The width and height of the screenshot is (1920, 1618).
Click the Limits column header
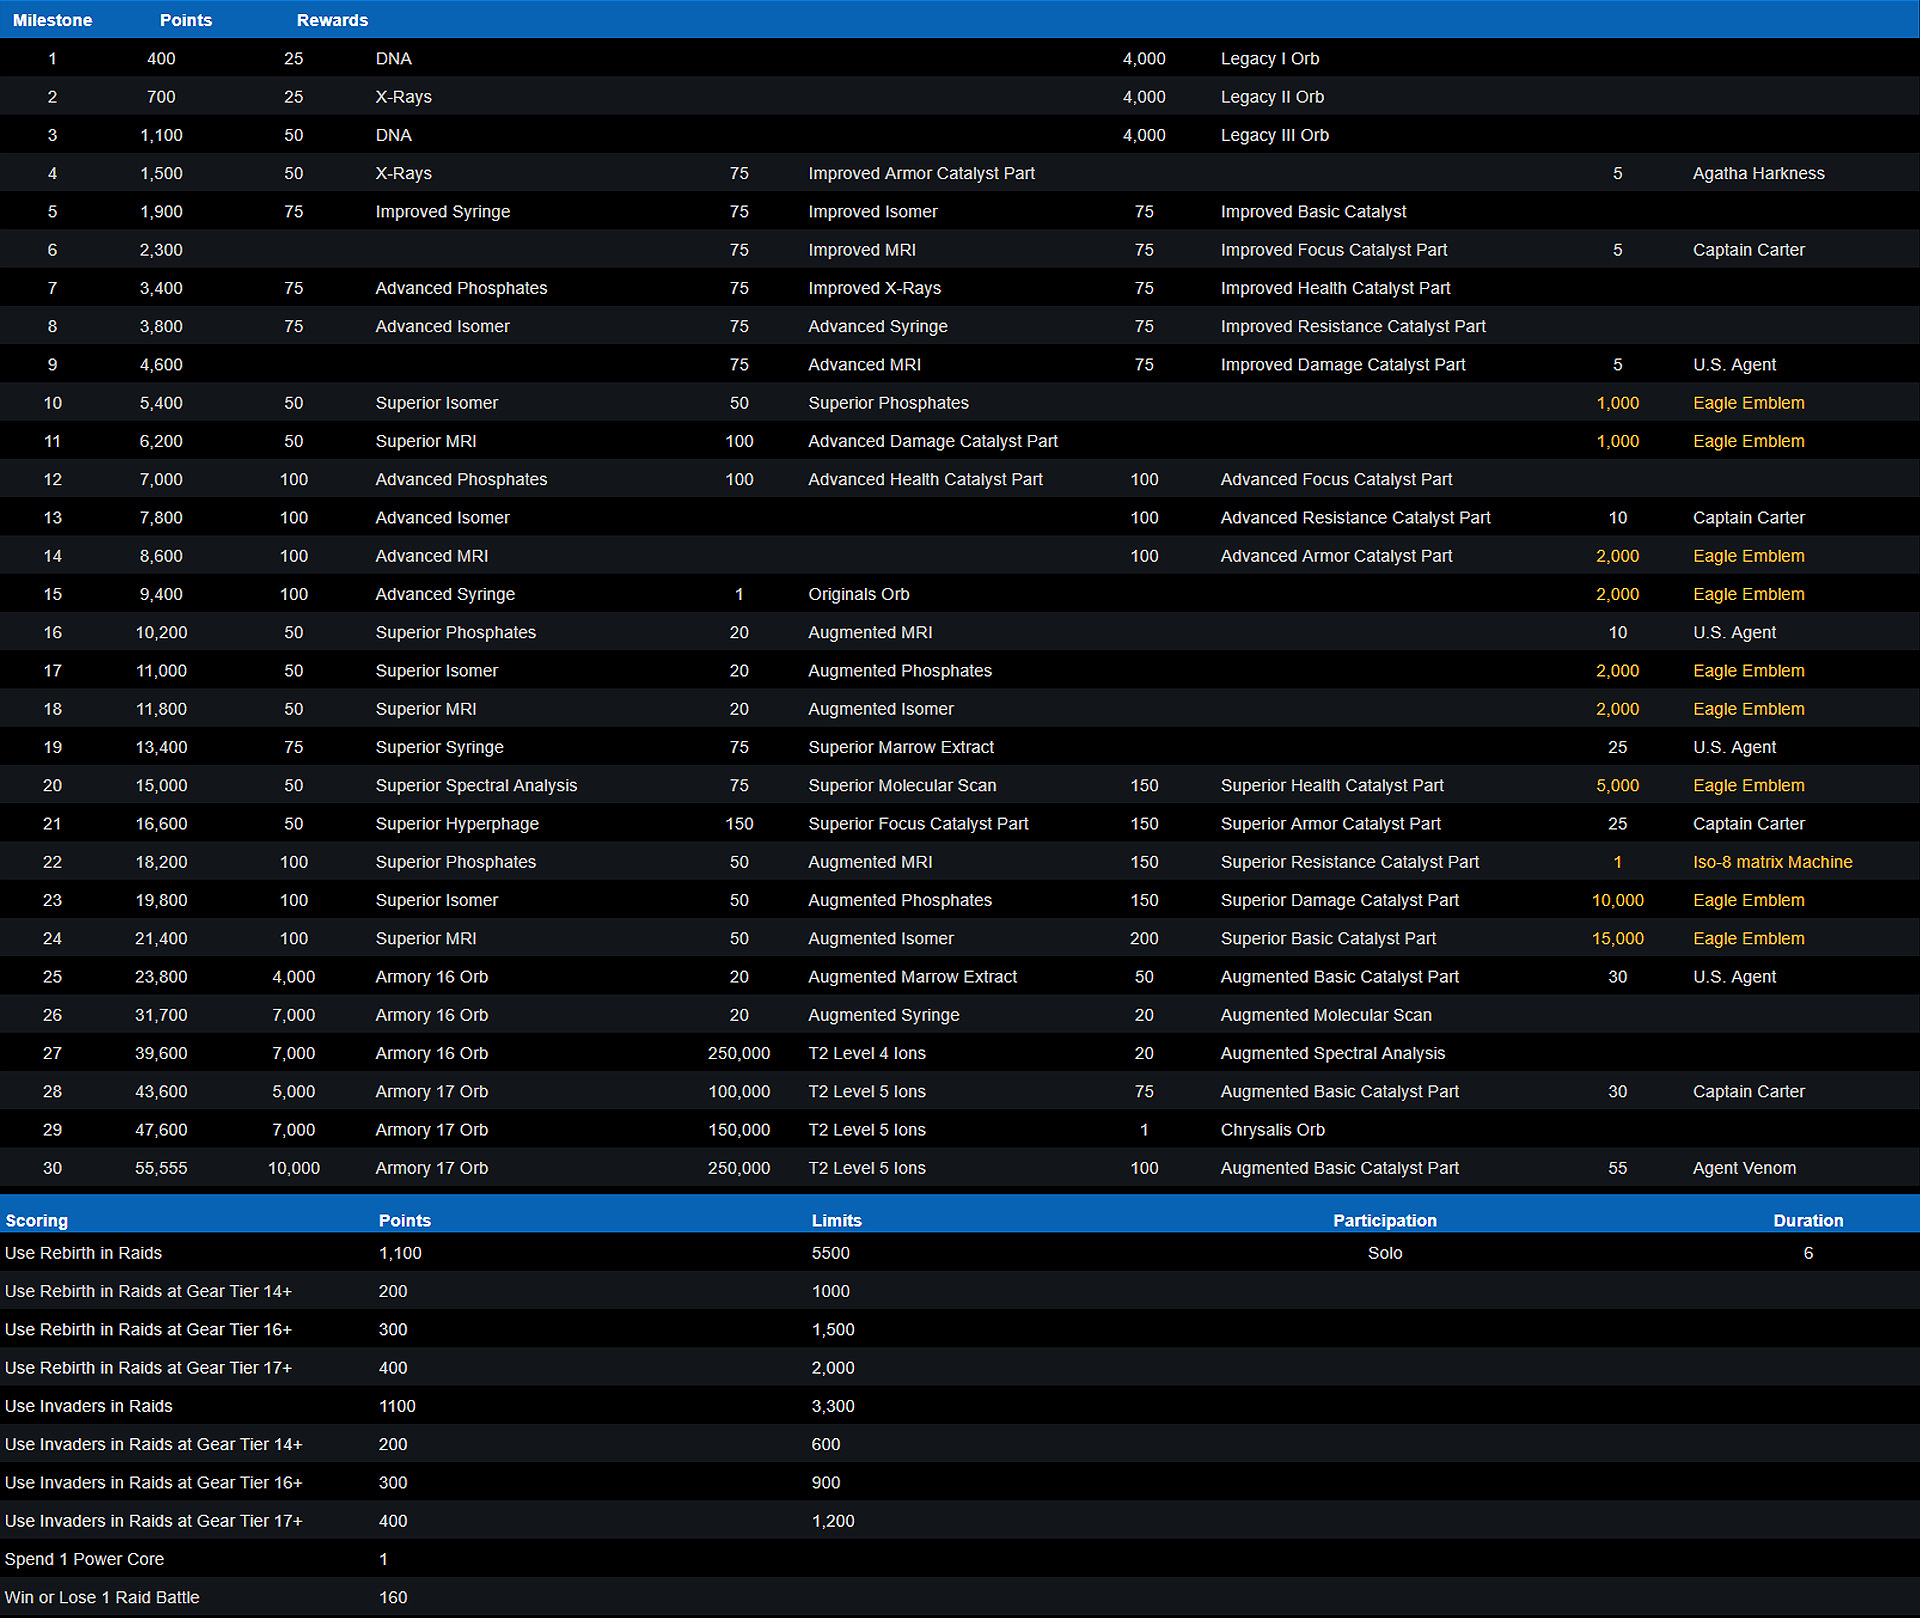(x=836, y=1220)
